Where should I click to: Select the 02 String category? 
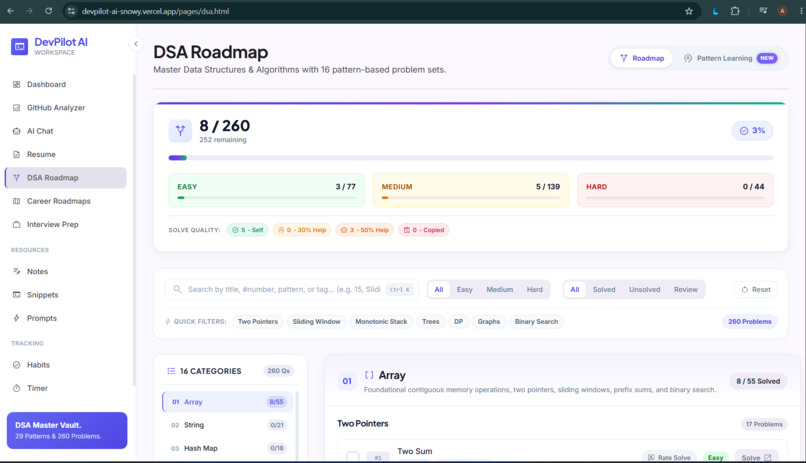point(228,425)
